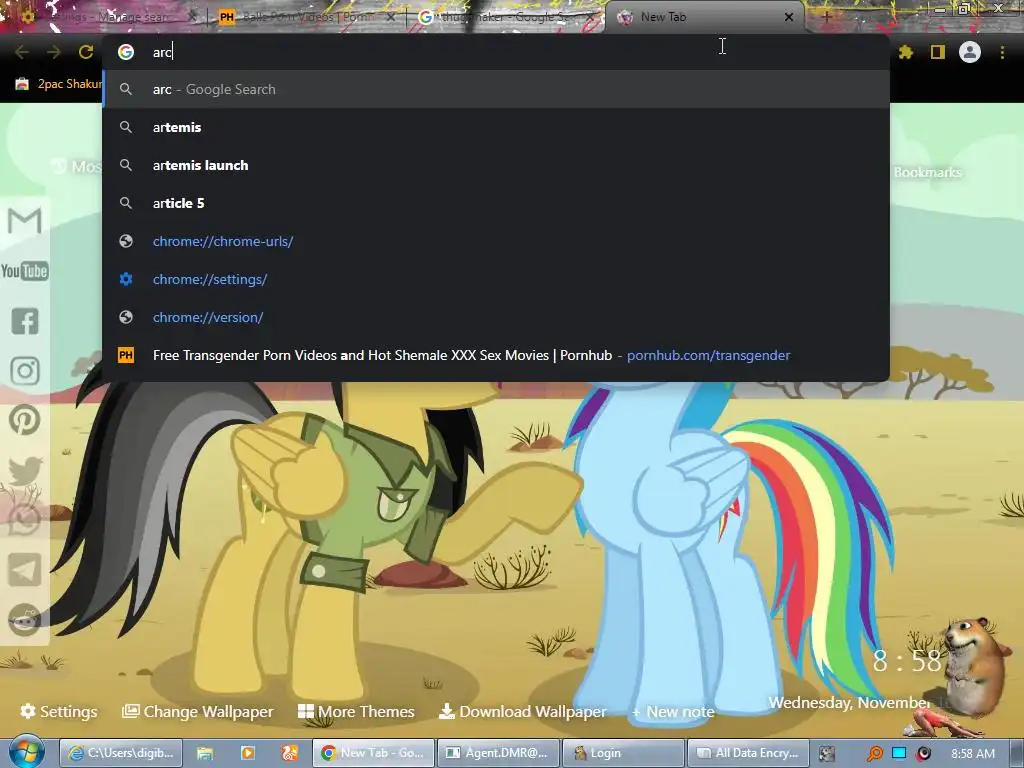Open Gmail from the sidebar
This screenshot has height=768, width=1024.
[x=25, y=221]
